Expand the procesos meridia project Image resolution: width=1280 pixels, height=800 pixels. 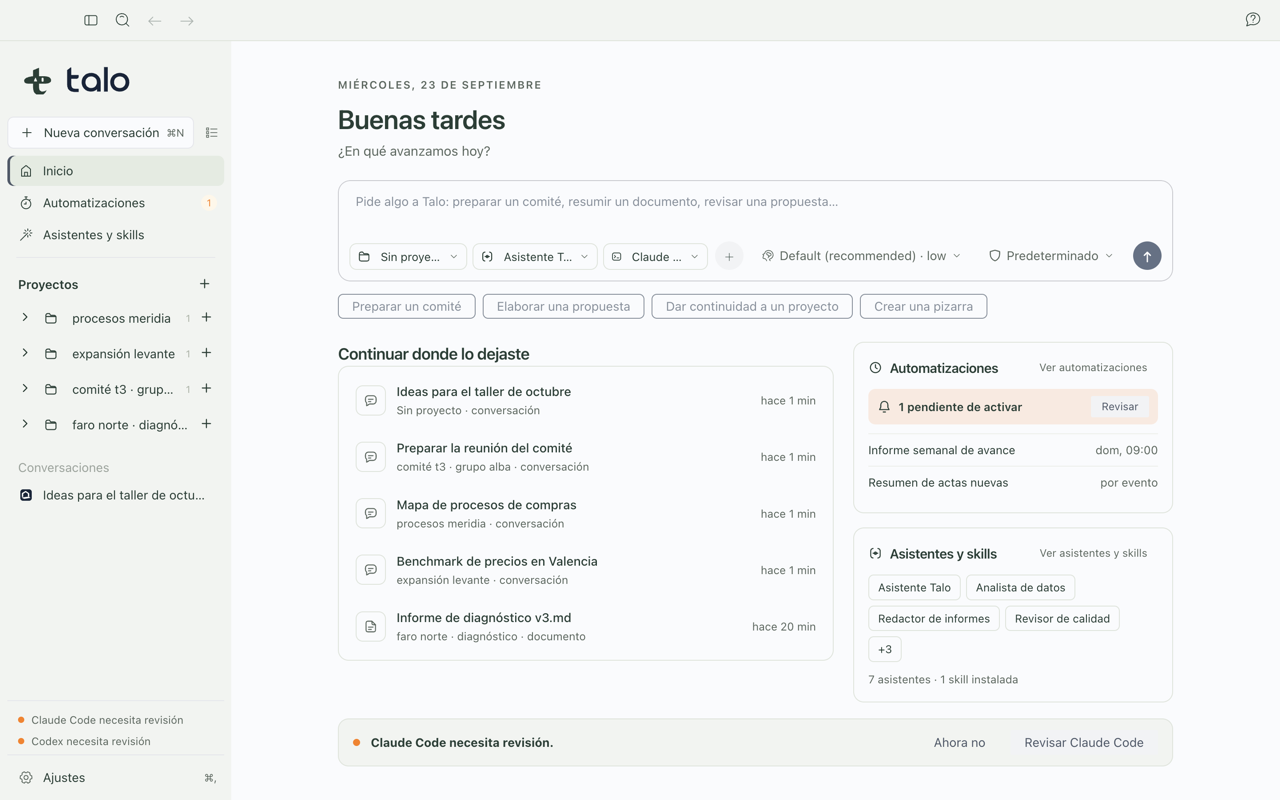pos(25,318)
